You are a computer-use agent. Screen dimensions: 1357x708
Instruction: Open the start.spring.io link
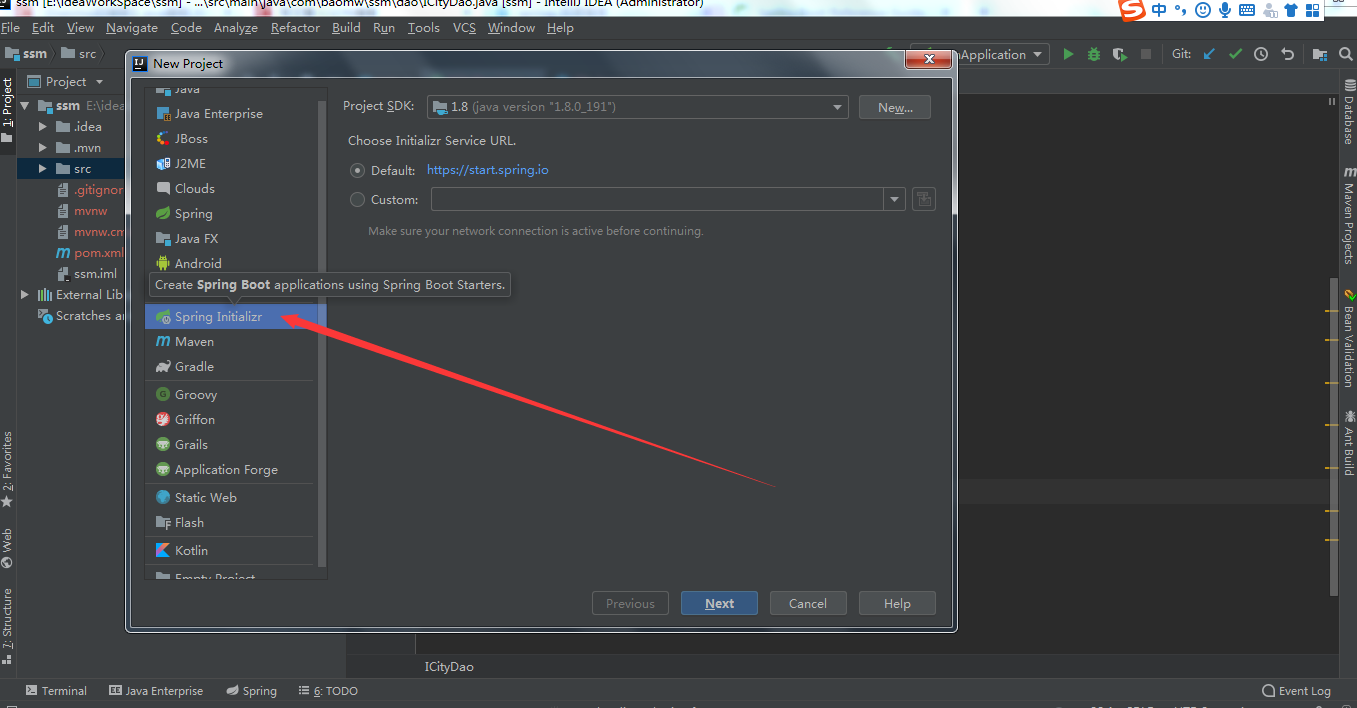point(487,170)
